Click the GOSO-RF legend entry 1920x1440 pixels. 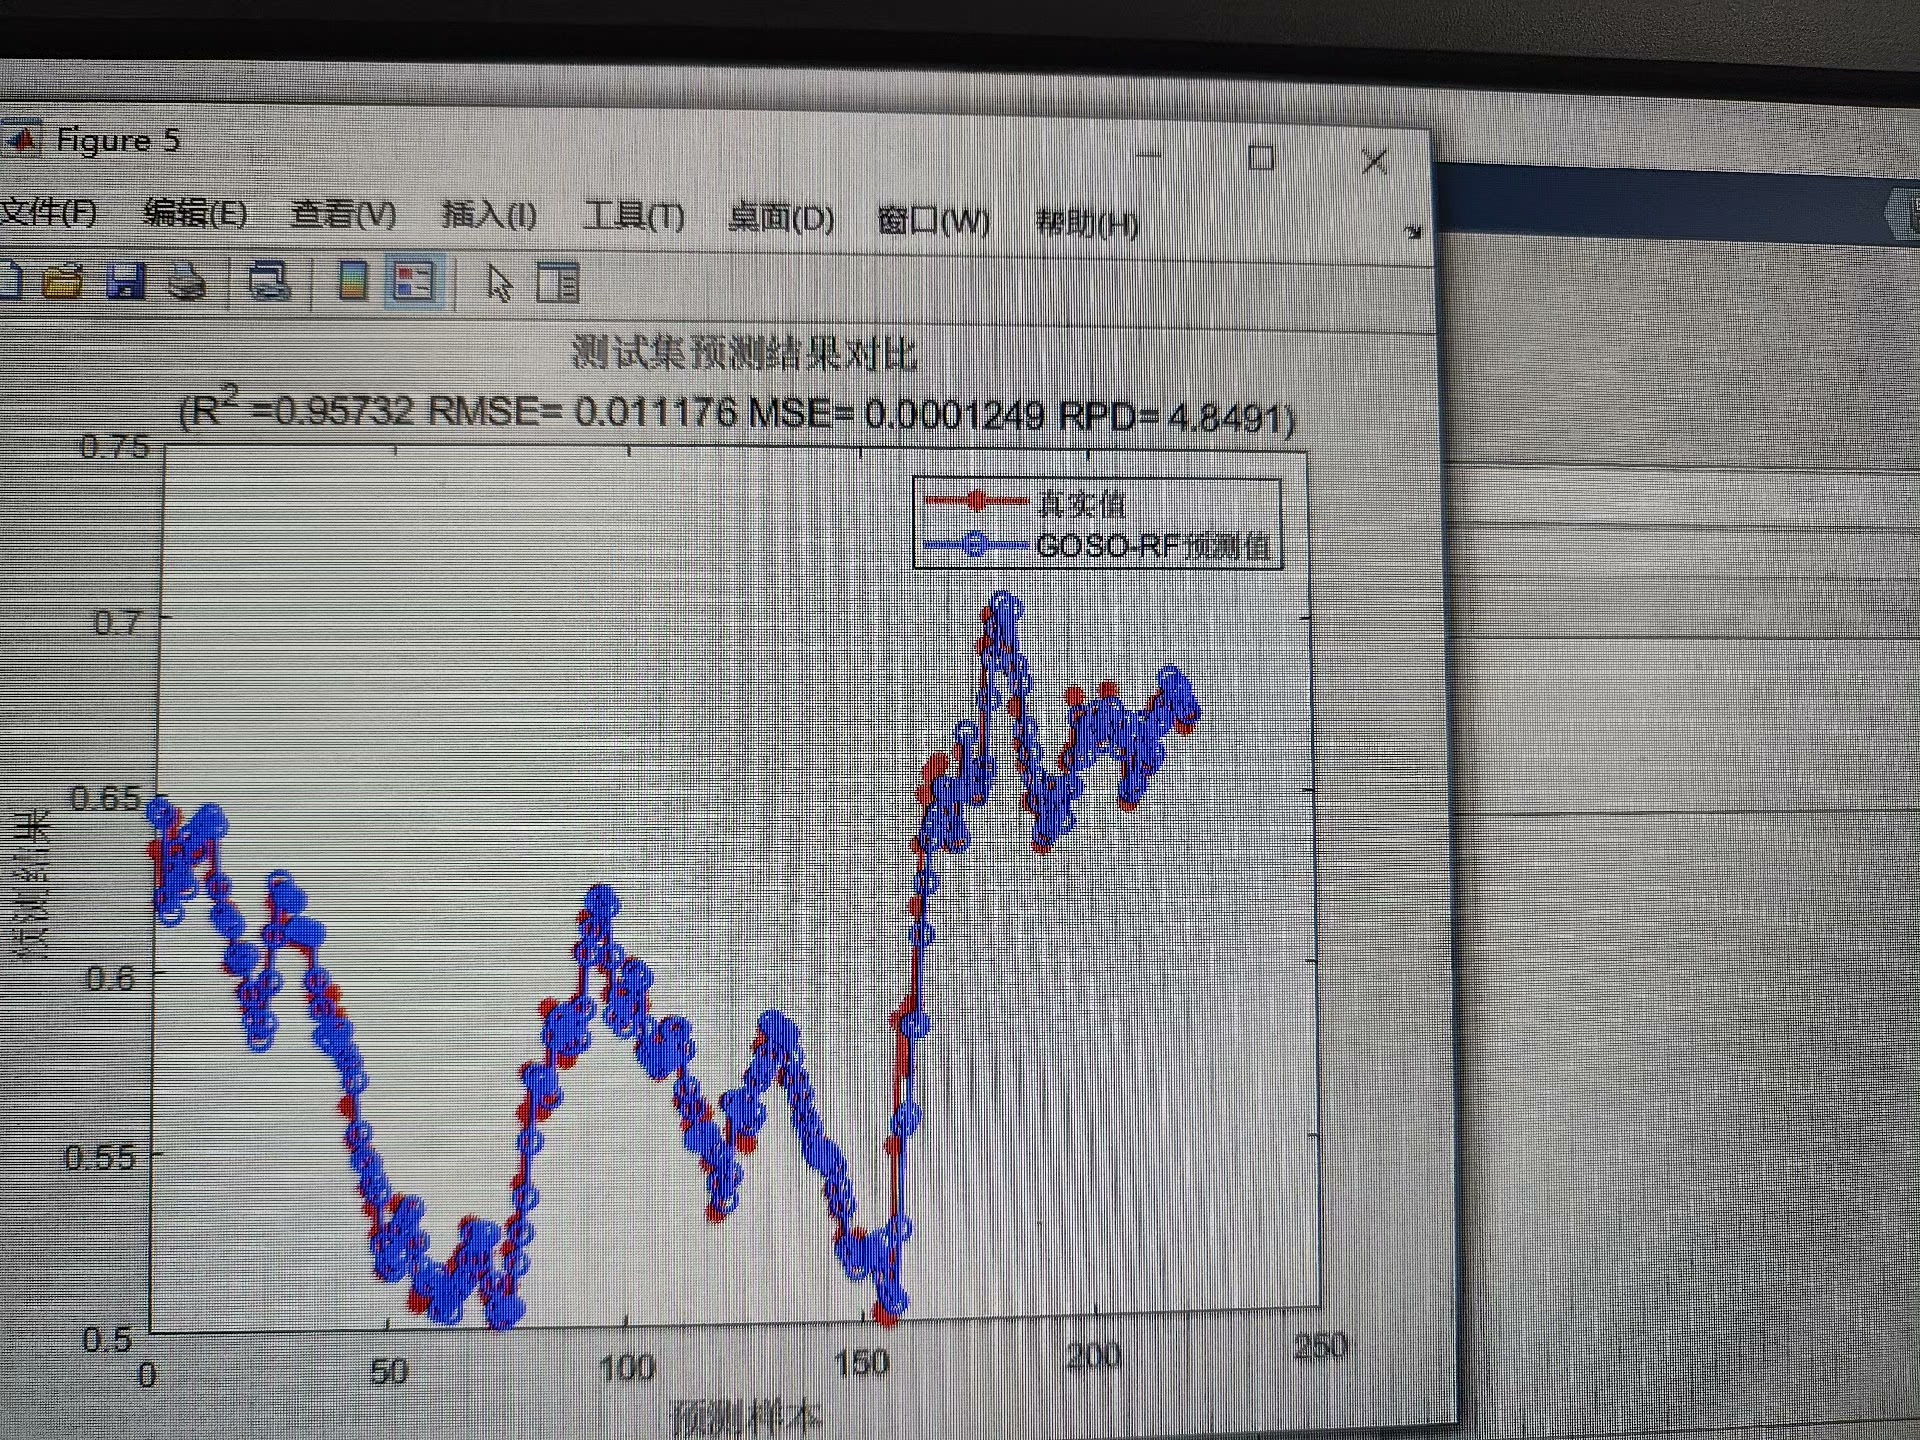click(1152, 546)
